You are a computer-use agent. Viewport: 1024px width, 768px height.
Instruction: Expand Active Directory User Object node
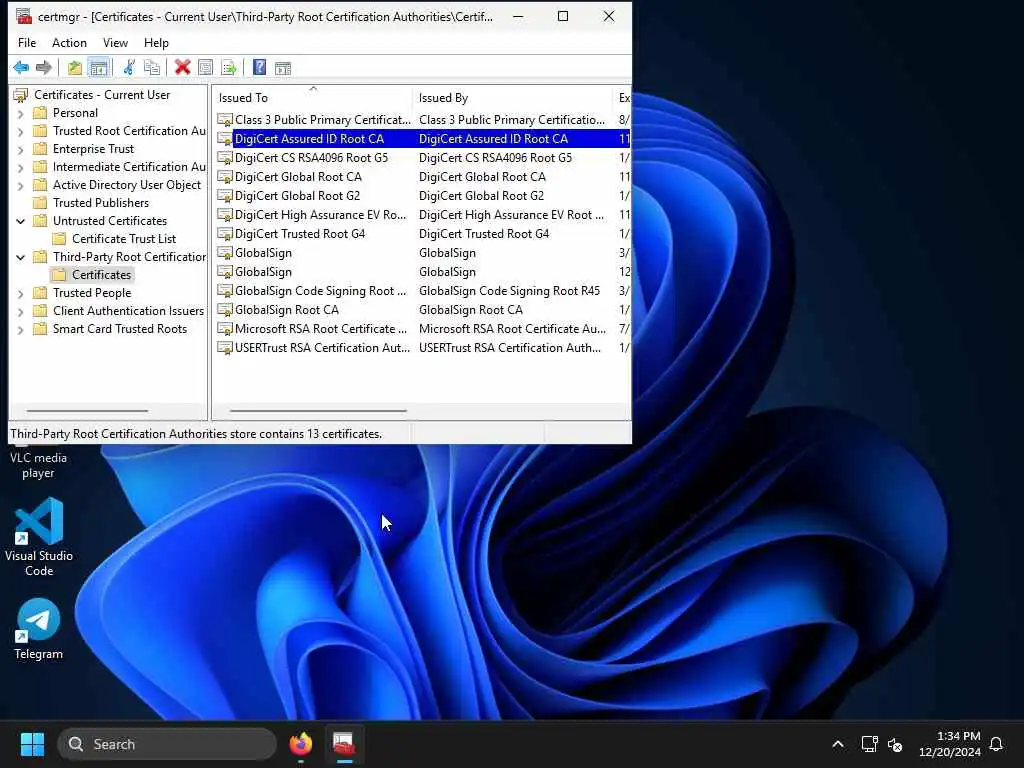(x=20, y=185)
